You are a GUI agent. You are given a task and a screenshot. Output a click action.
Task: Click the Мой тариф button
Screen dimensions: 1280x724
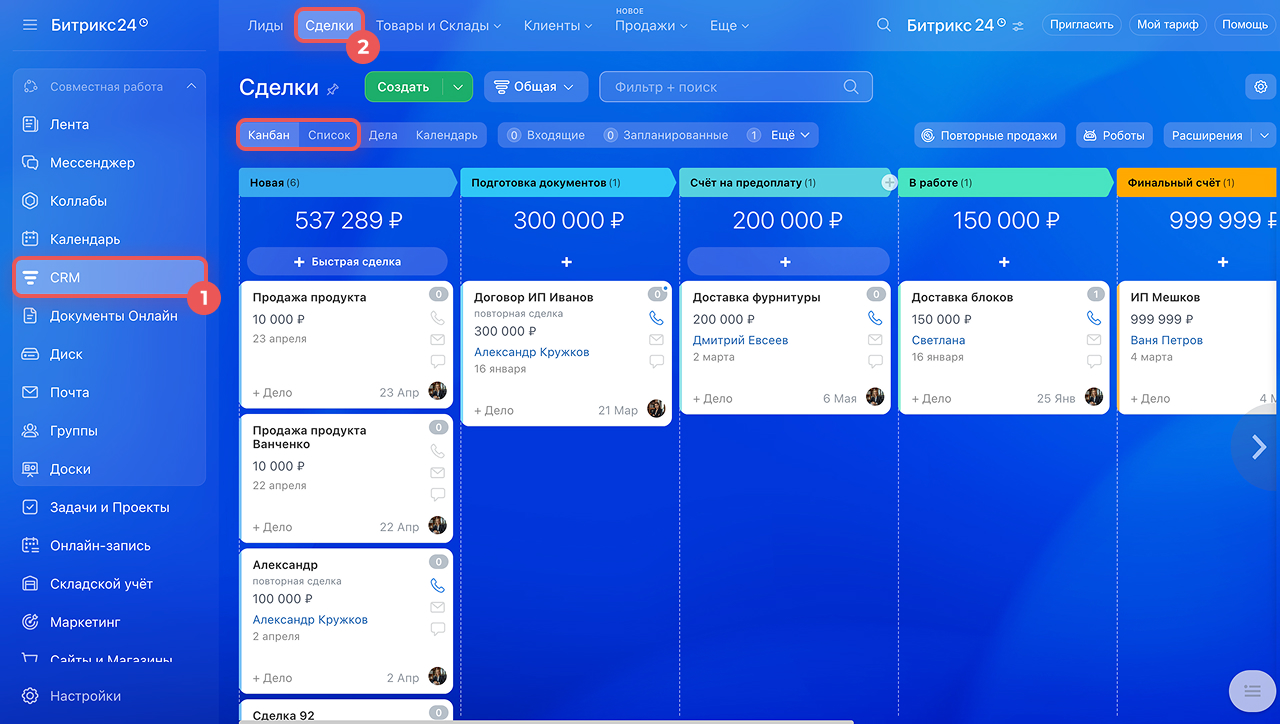tap(1168, 25)
